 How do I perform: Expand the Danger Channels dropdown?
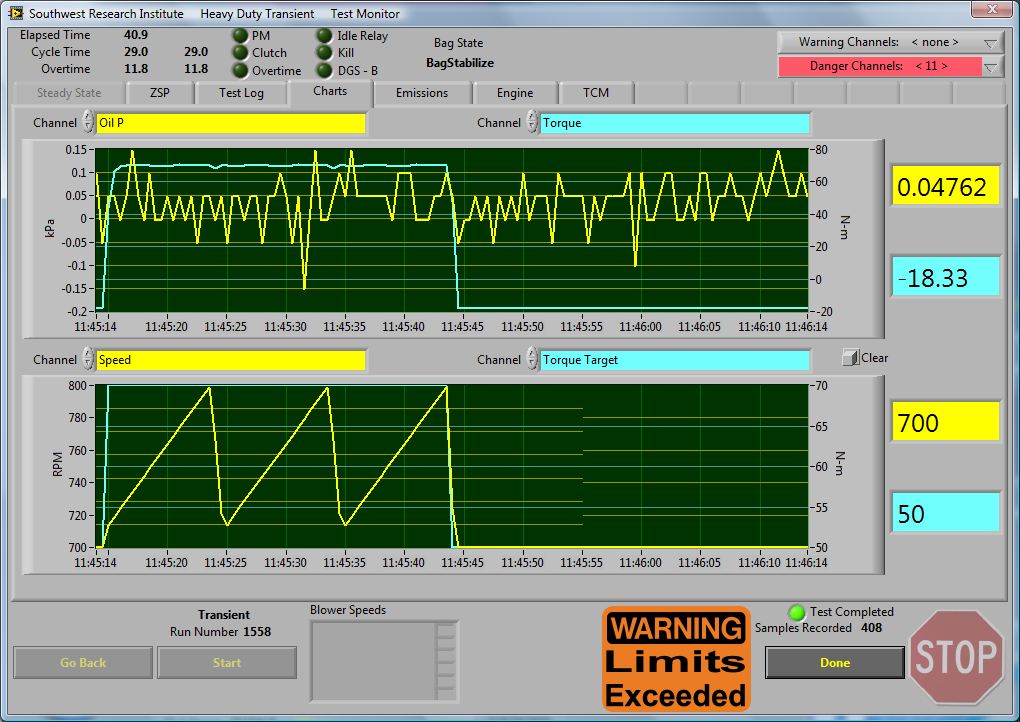990,66
